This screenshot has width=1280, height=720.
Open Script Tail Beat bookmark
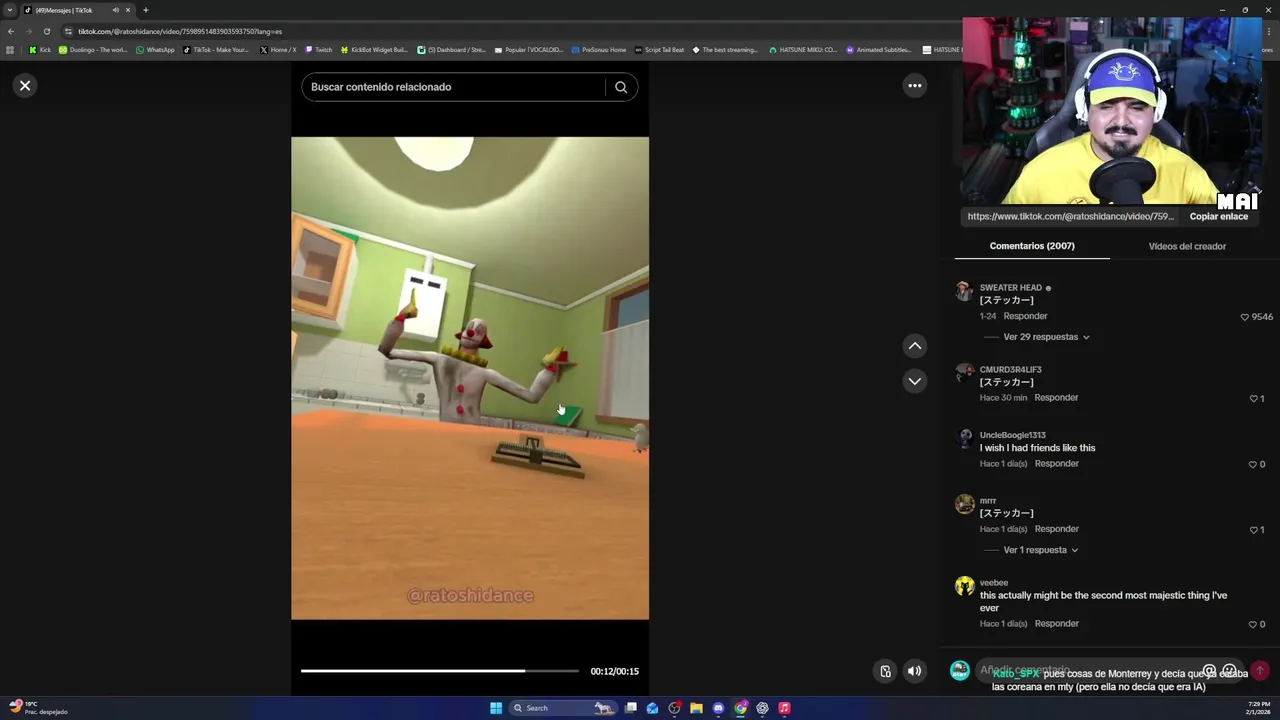[660, 50]
